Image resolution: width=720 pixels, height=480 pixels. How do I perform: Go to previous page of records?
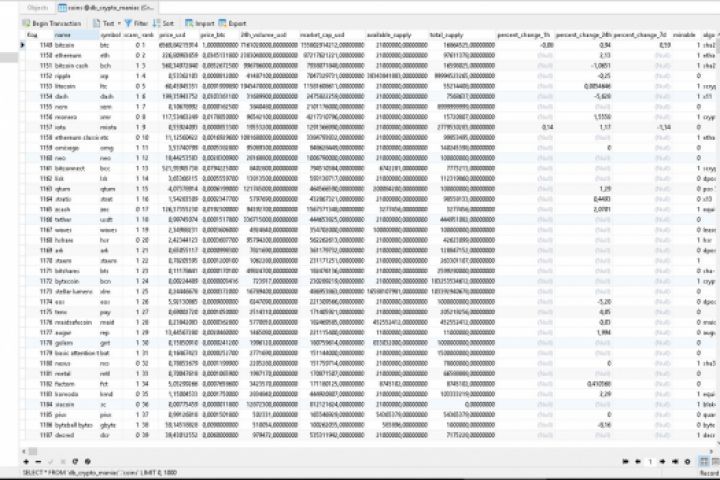[638, 462]
